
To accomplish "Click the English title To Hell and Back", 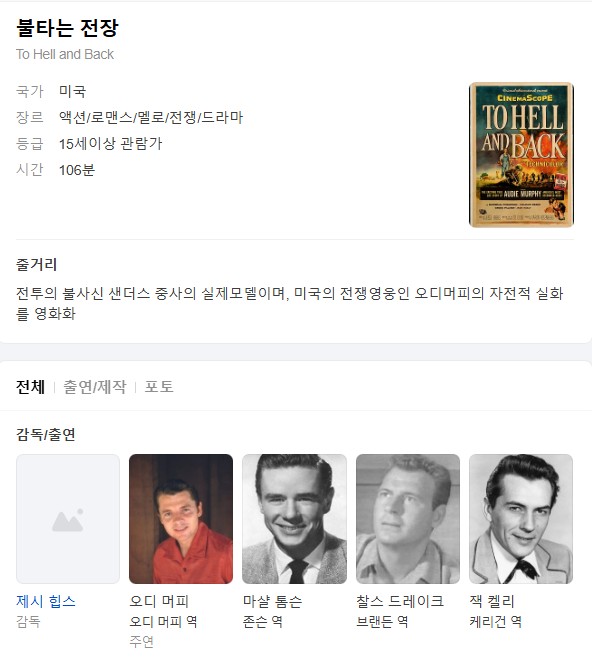I will click(x=65, y=54).
